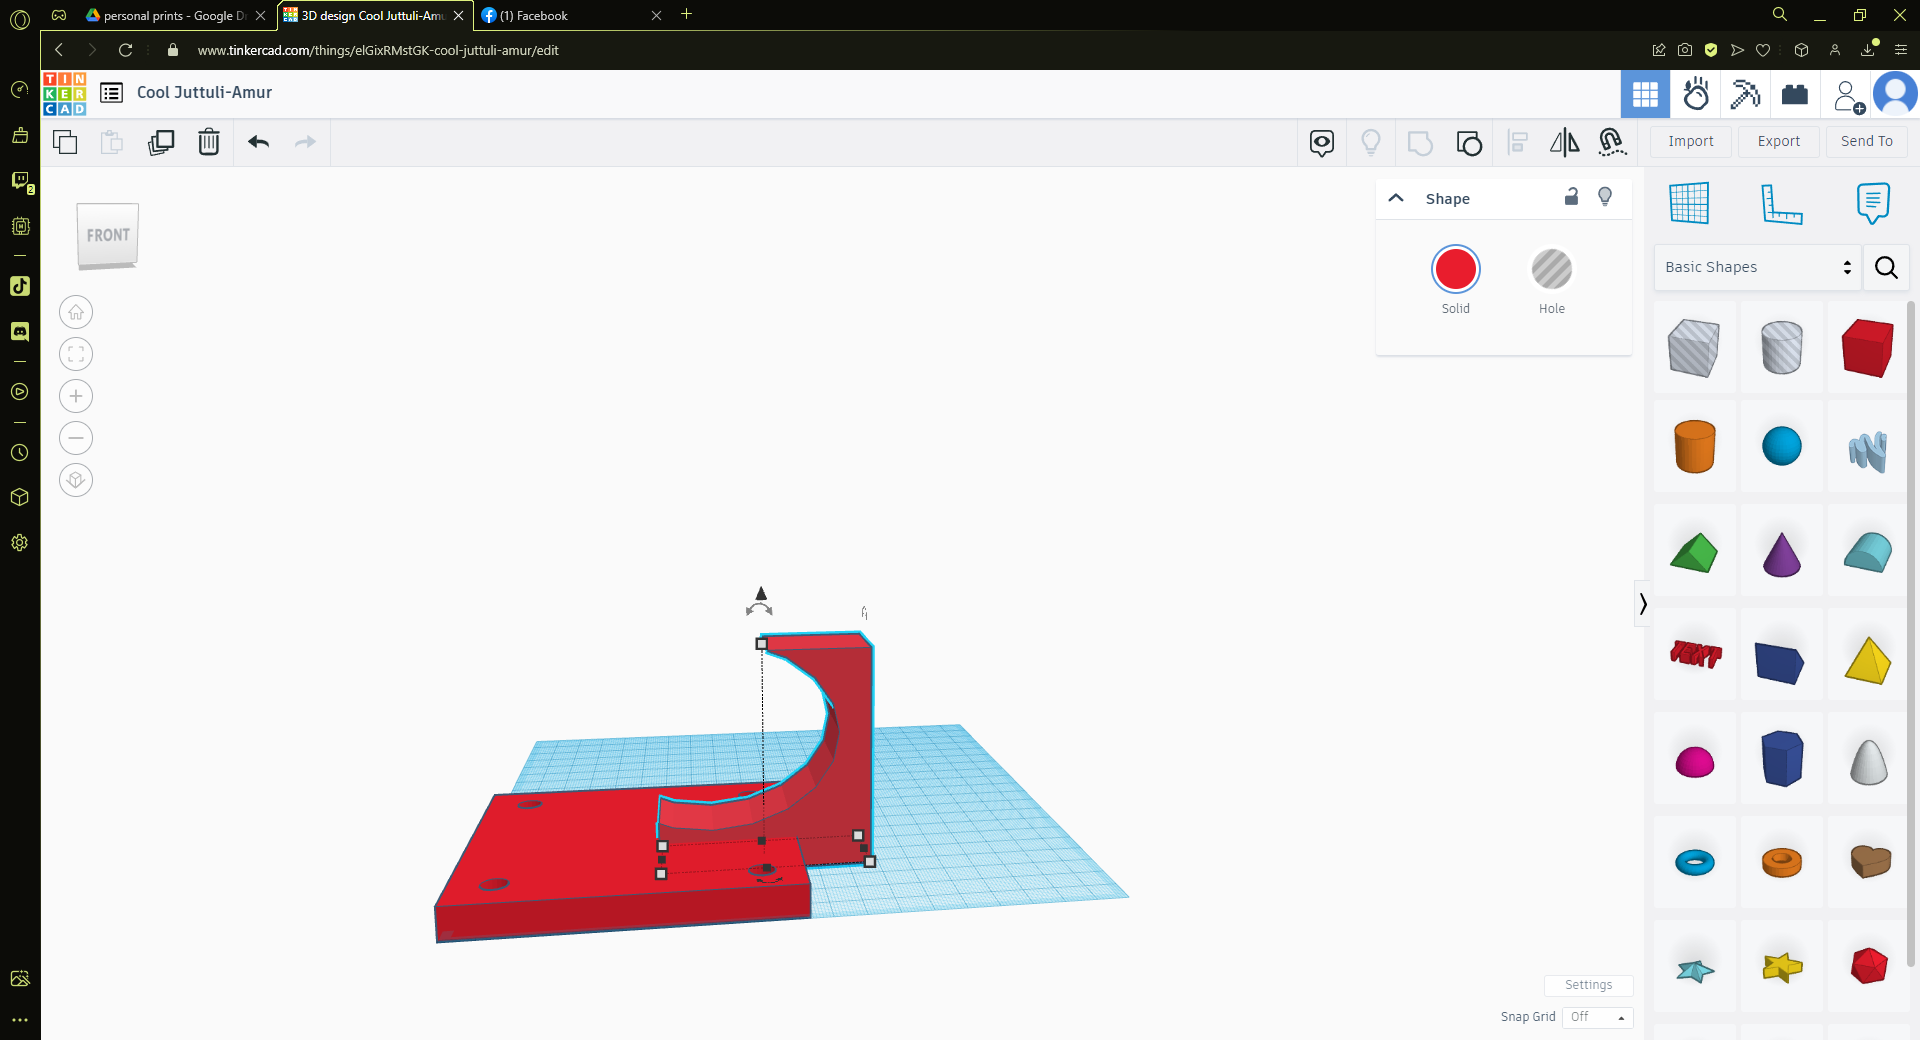Image resolution: width=1920 pixels, height=1040 pixels.
Task: Open the user profile avatar
Action: click(1895, 94)
